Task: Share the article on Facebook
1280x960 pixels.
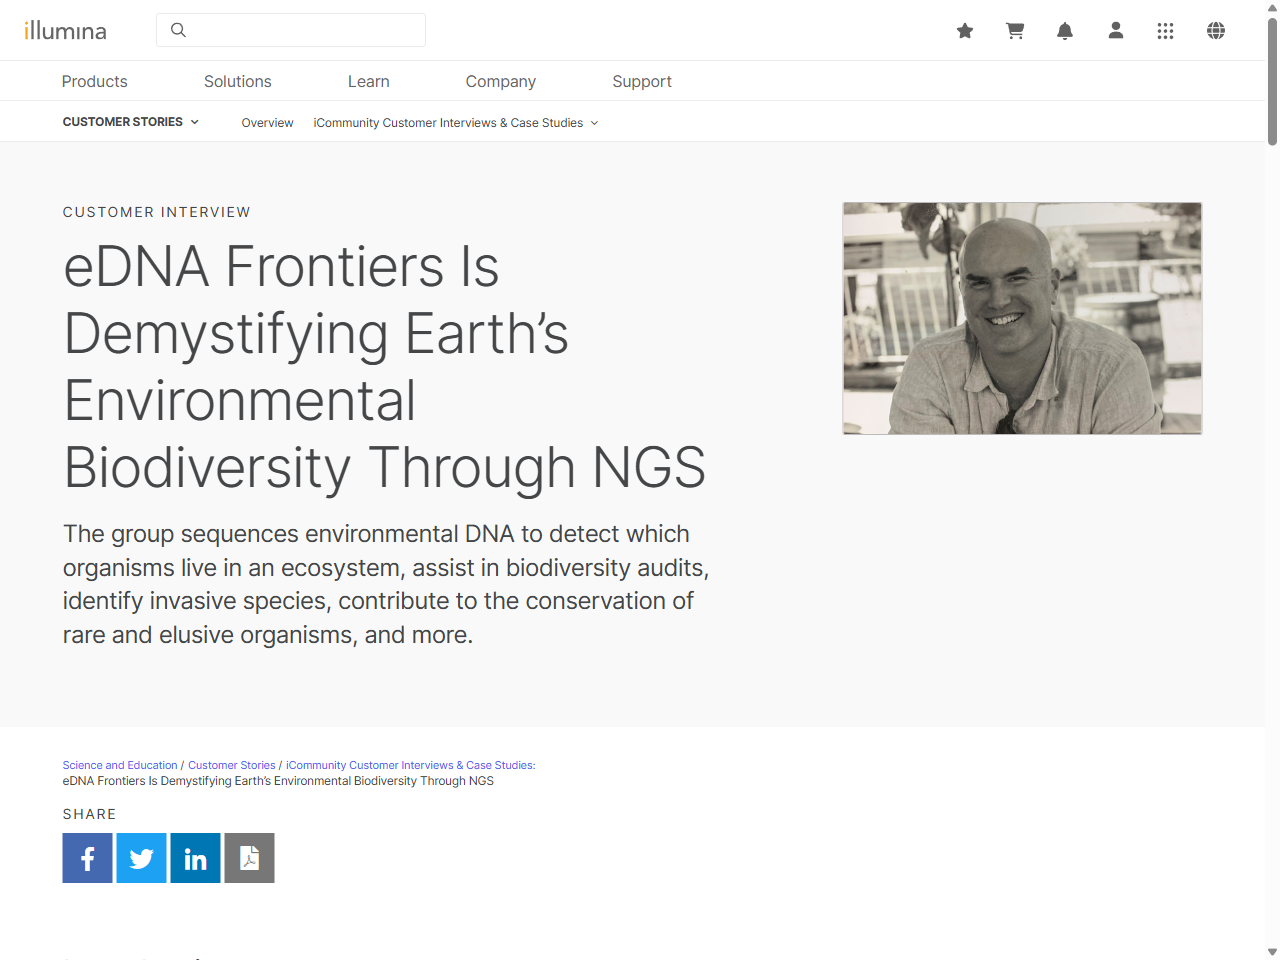Action: (87, 858)
